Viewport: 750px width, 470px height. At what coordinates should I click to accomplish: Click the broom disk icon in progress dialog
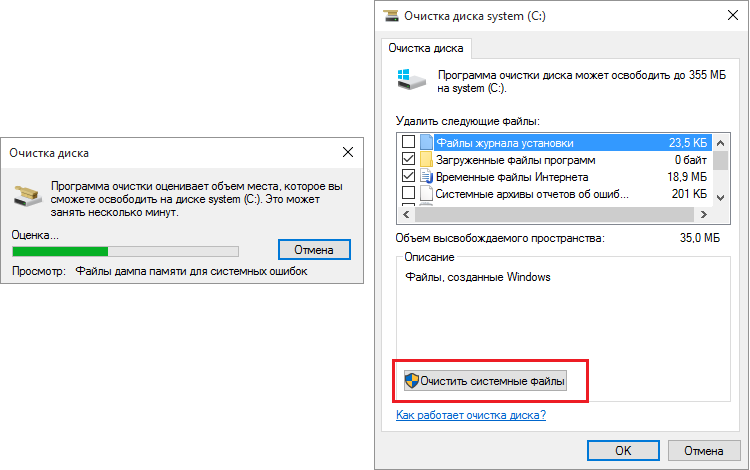coord(27,196)
